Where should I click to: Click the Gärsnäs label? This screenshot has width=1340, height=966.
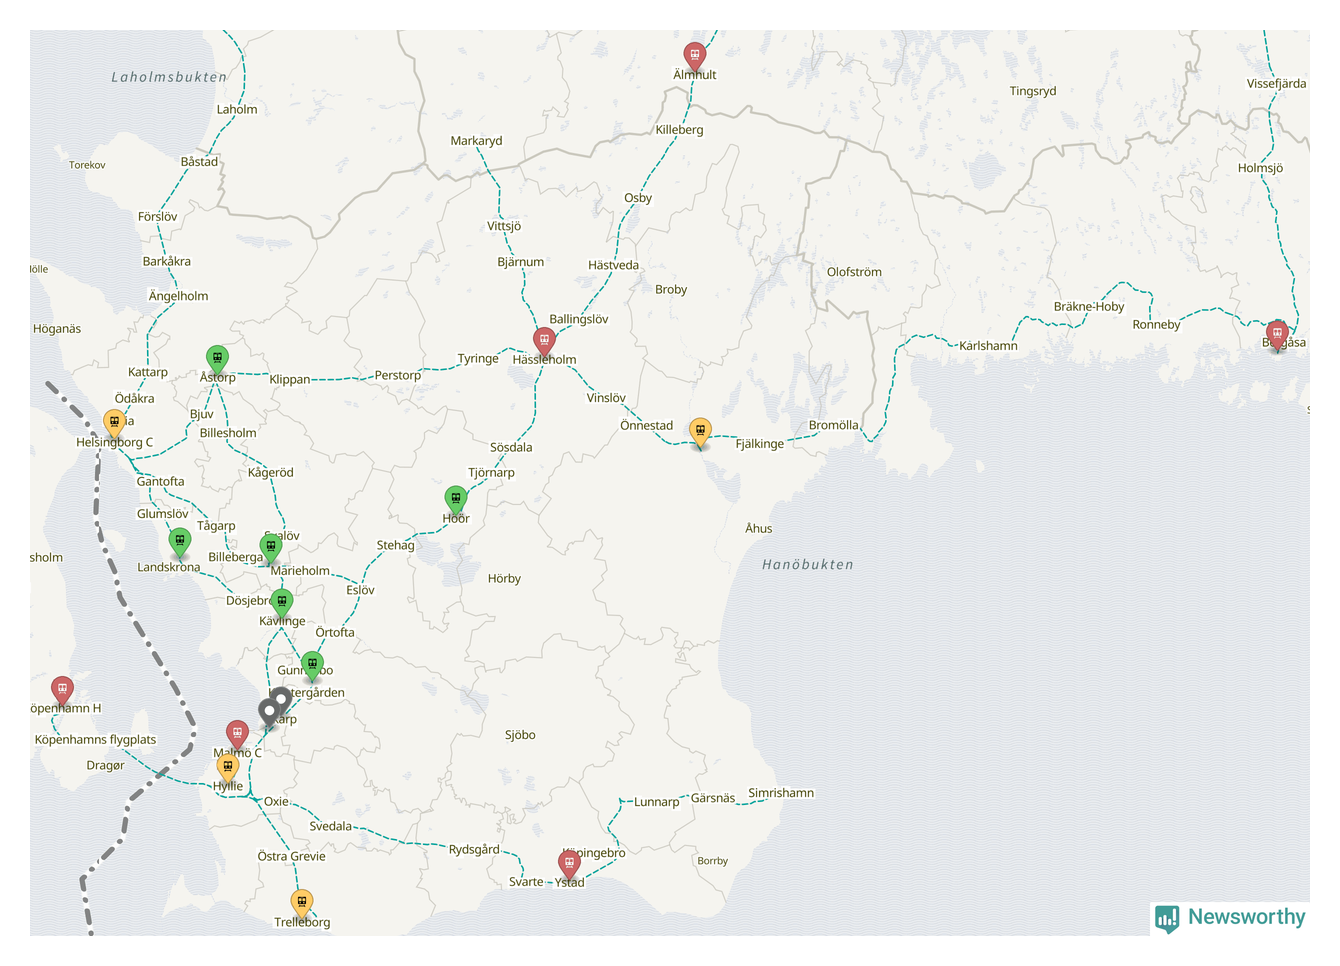pyautogui.click(x=713, y=798)
